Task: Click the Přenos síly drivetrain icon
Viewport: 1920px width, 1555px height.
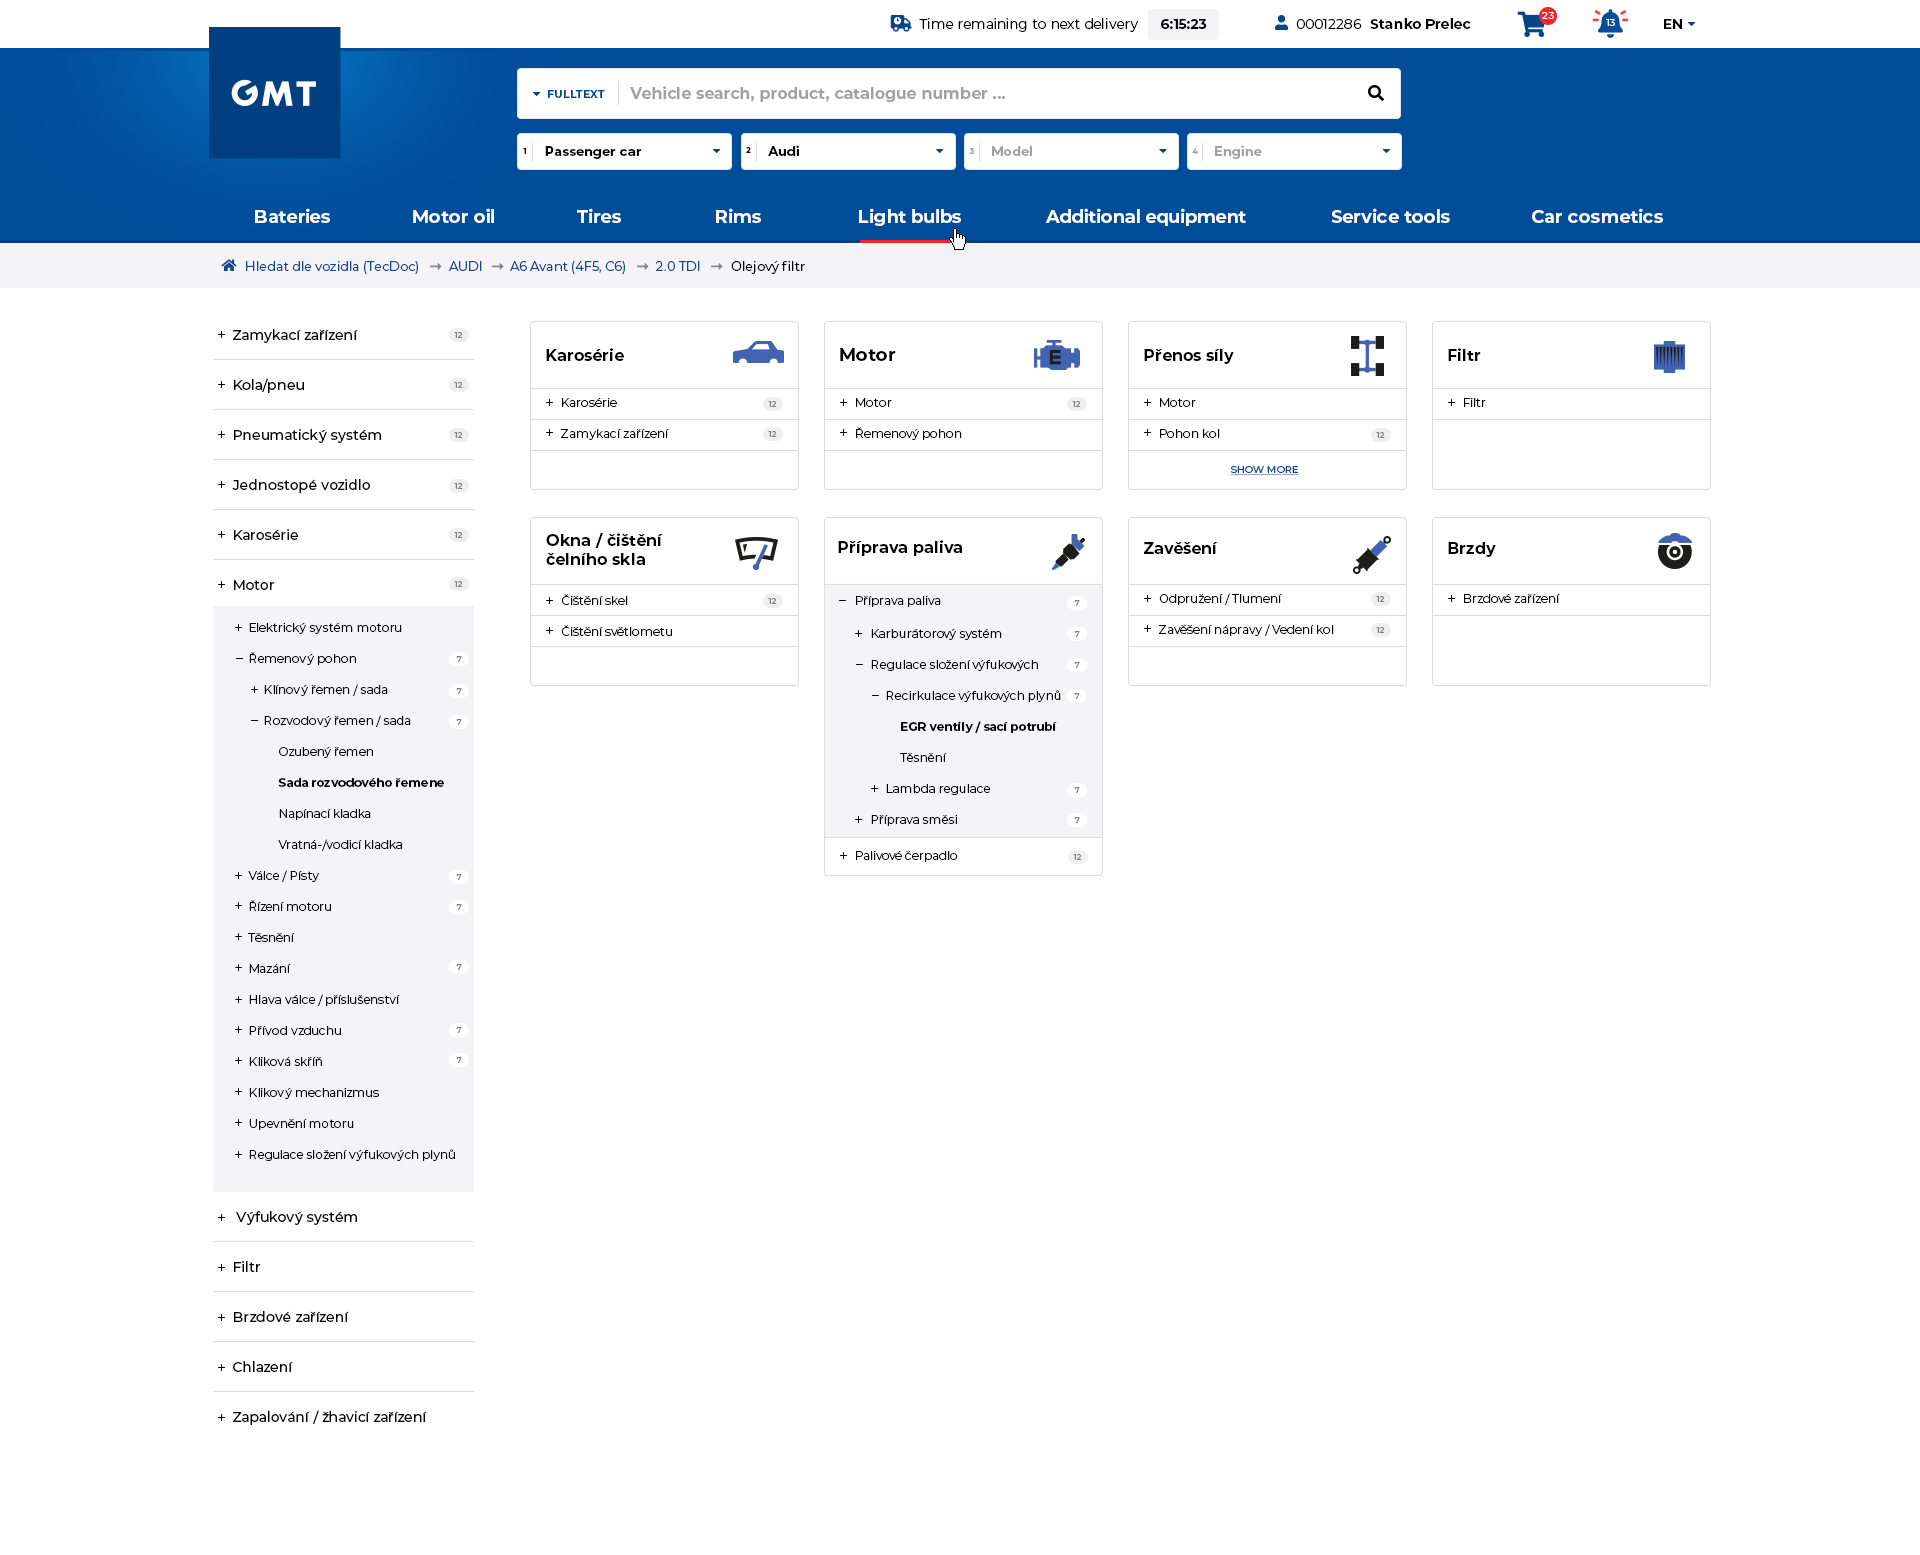Action: click(x=1367, y=355)
